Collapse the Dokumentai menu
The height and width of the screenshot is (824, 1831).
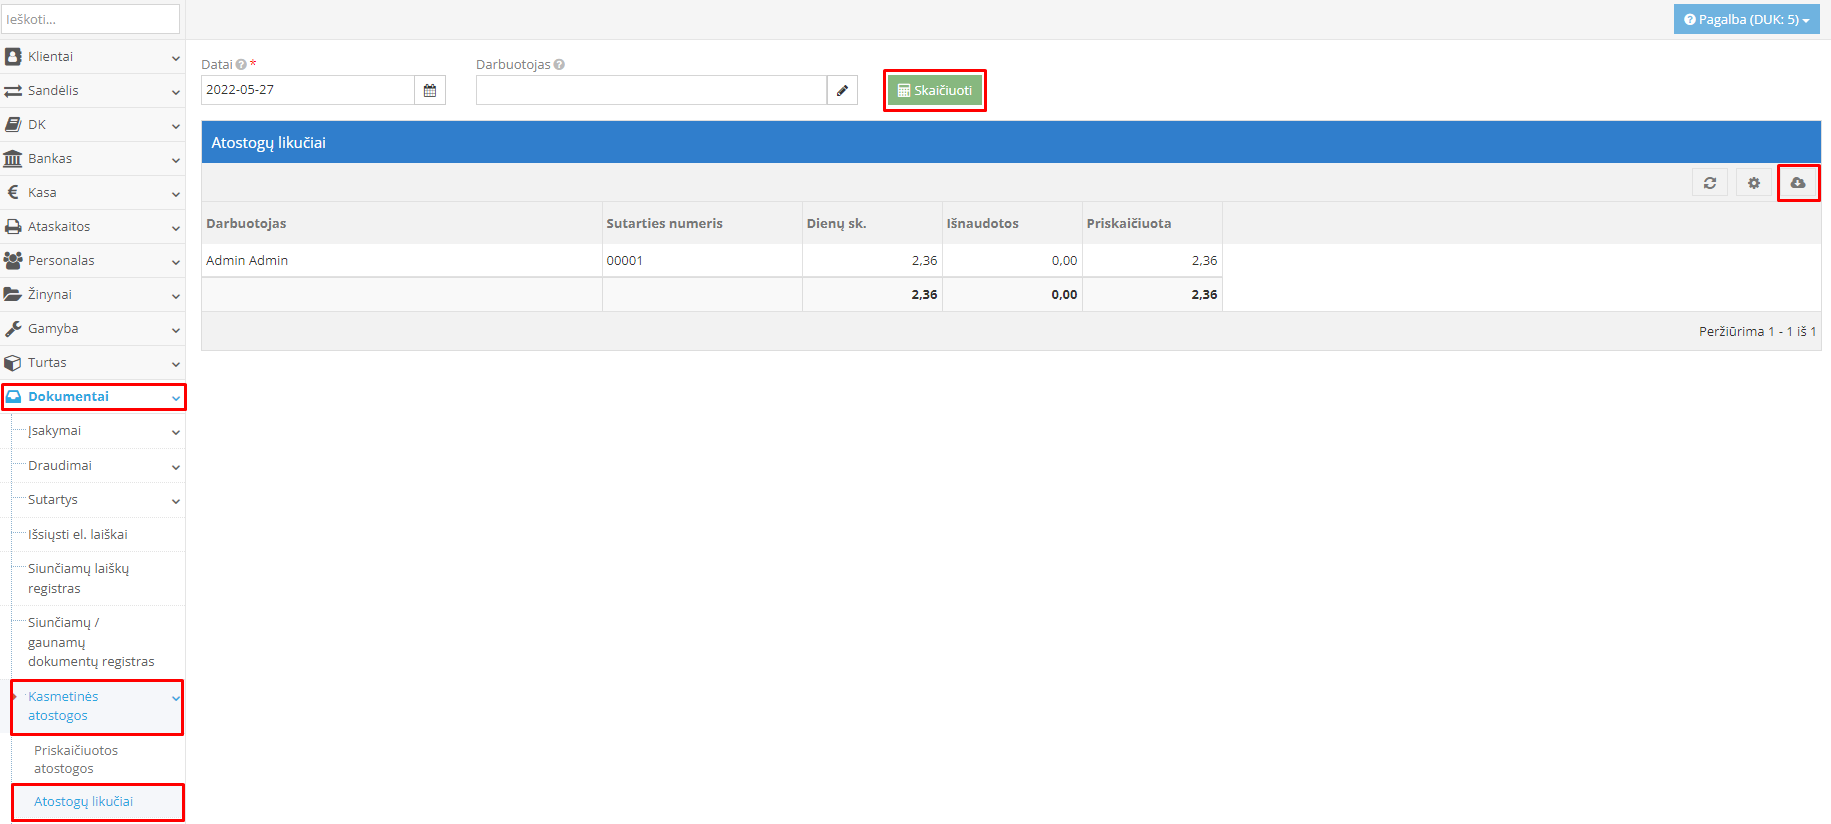(x=92, y=397)
